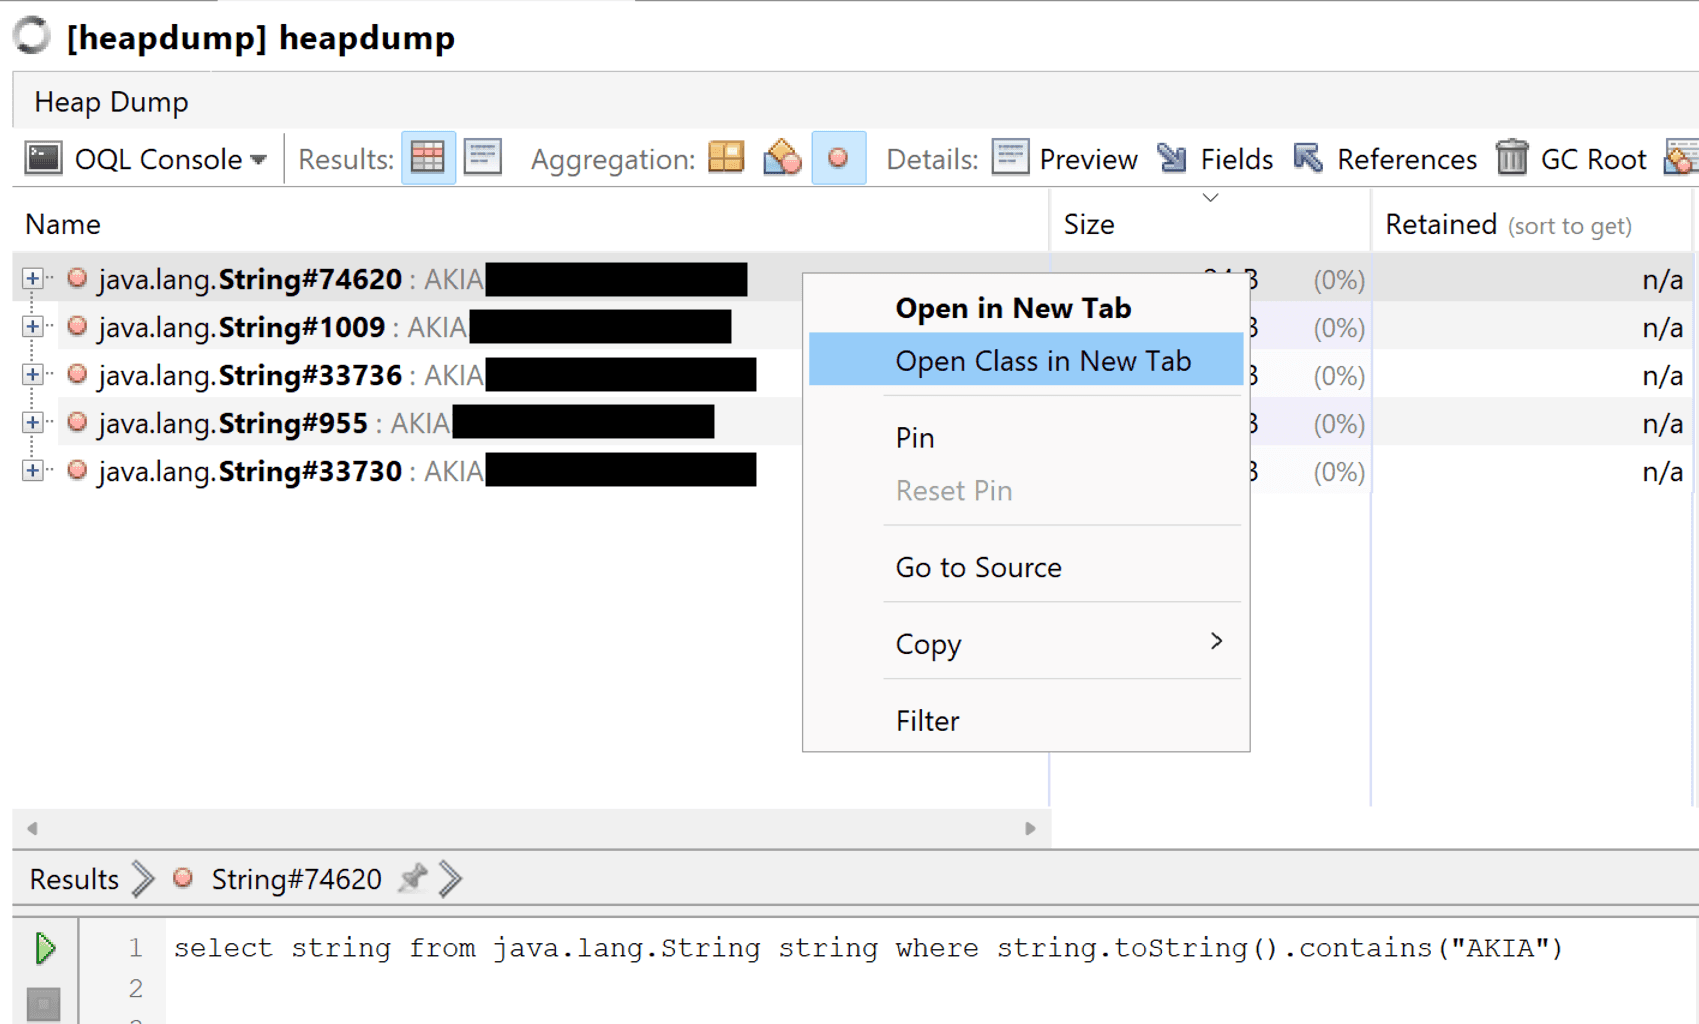Open the OQL Console view
1699x1024 pixels.
pos(145,159)
